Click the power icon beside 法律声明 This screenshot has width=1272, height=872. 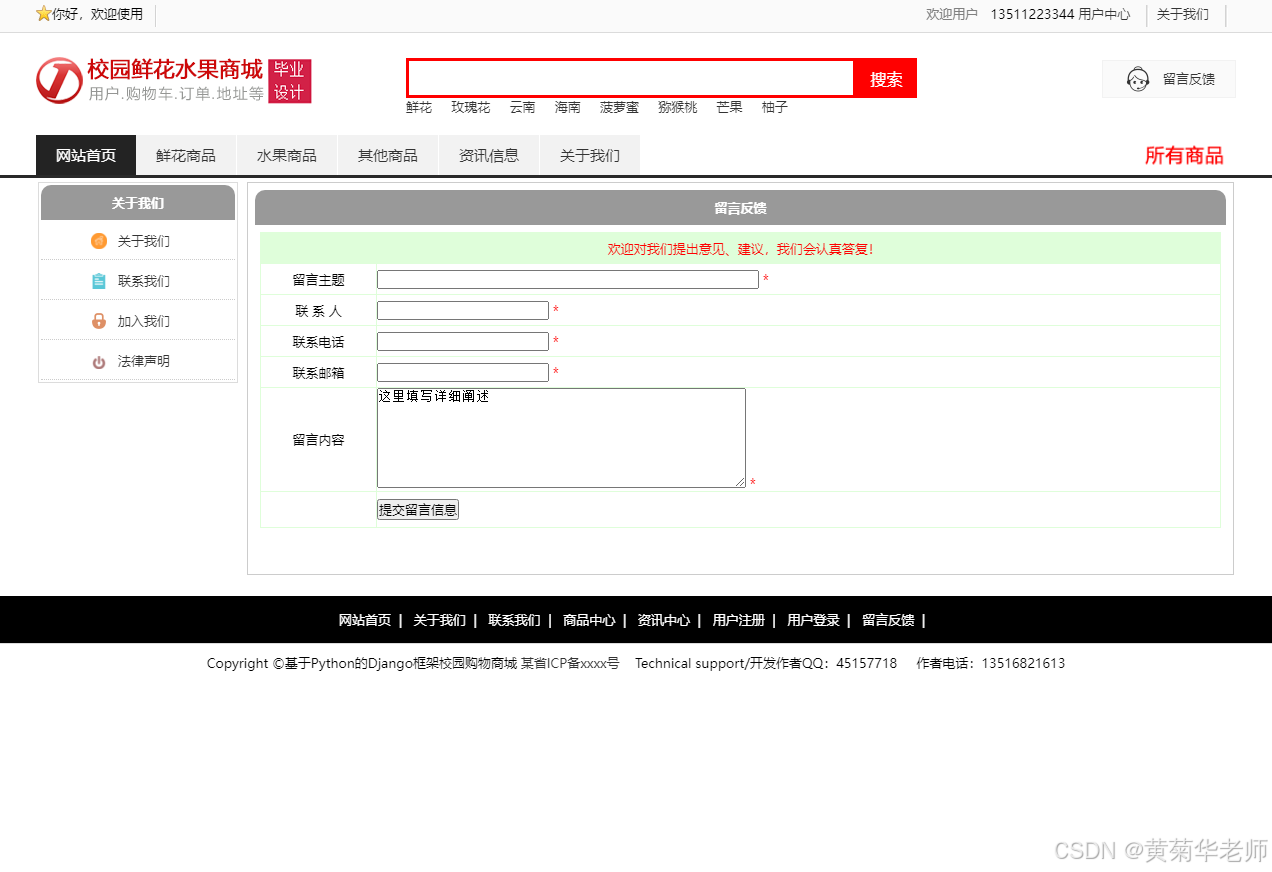[x=99, y=362]
